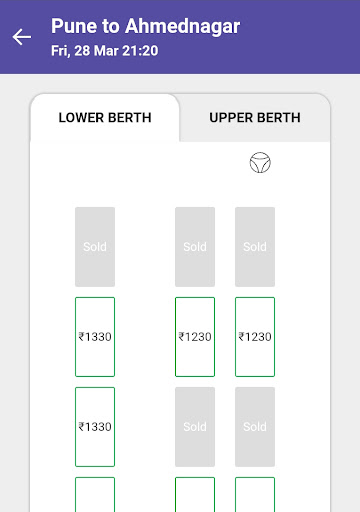Select the bottom-middle partially visible seat
Image resolution: width=360 pixels, height=512 pixels.
pos(195,495)
